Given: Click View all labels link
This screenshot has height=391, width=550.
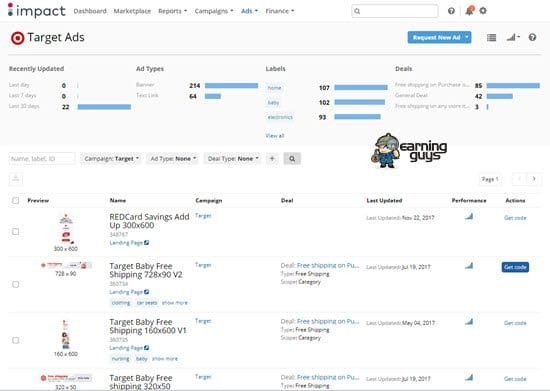Looking at the screenshot, I should coord(275,136).
